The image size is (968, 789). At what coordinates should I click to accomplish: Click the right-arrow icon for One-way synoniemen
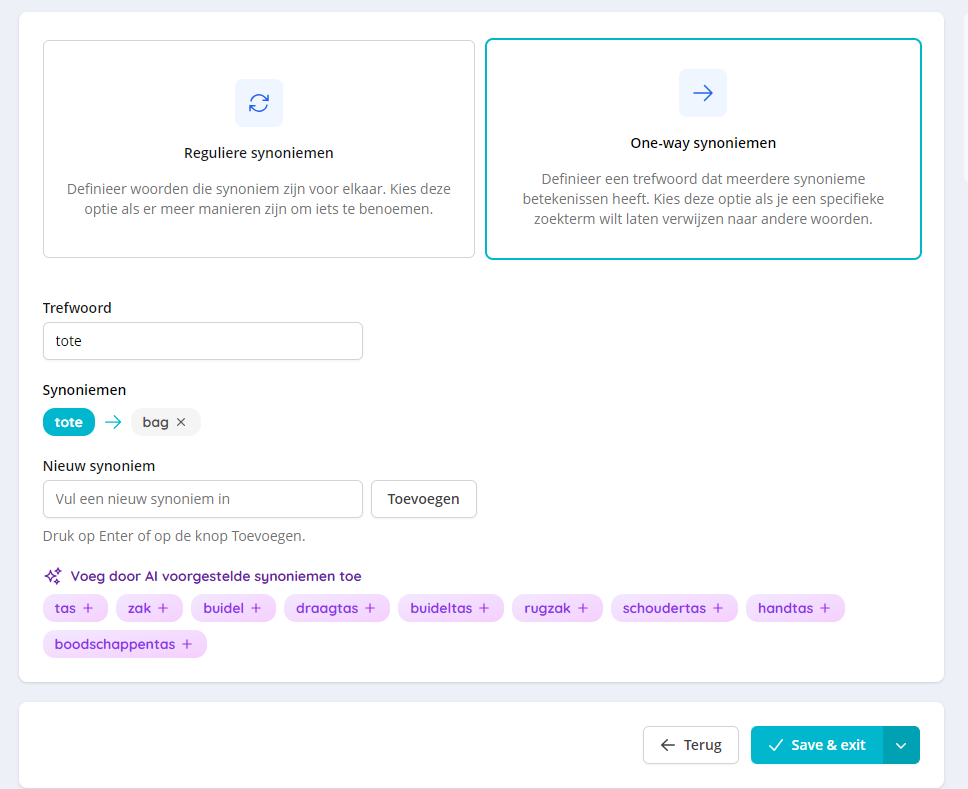click(x=702, y=93)
